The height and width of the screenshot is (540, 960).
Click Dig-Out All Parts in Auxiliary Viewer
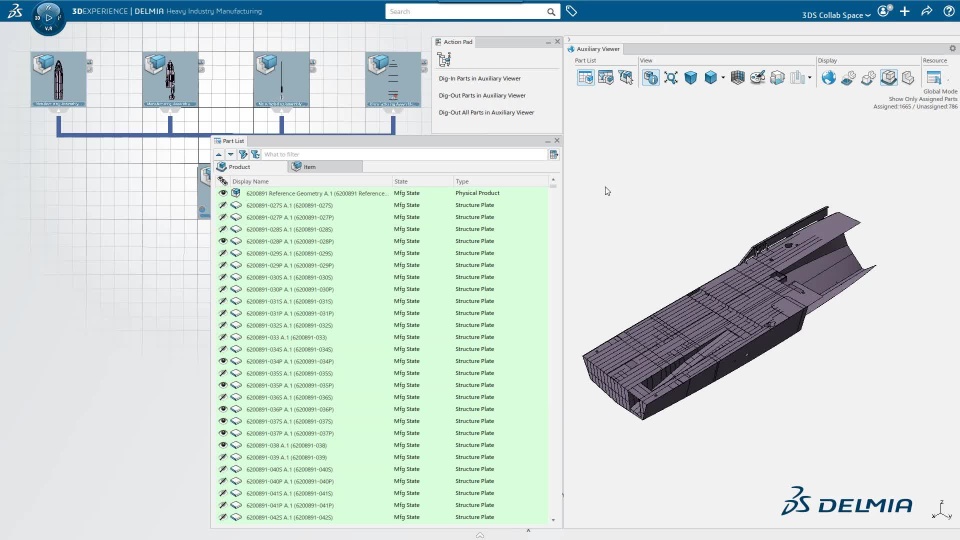pyautogui.click(x=486, y=113)
